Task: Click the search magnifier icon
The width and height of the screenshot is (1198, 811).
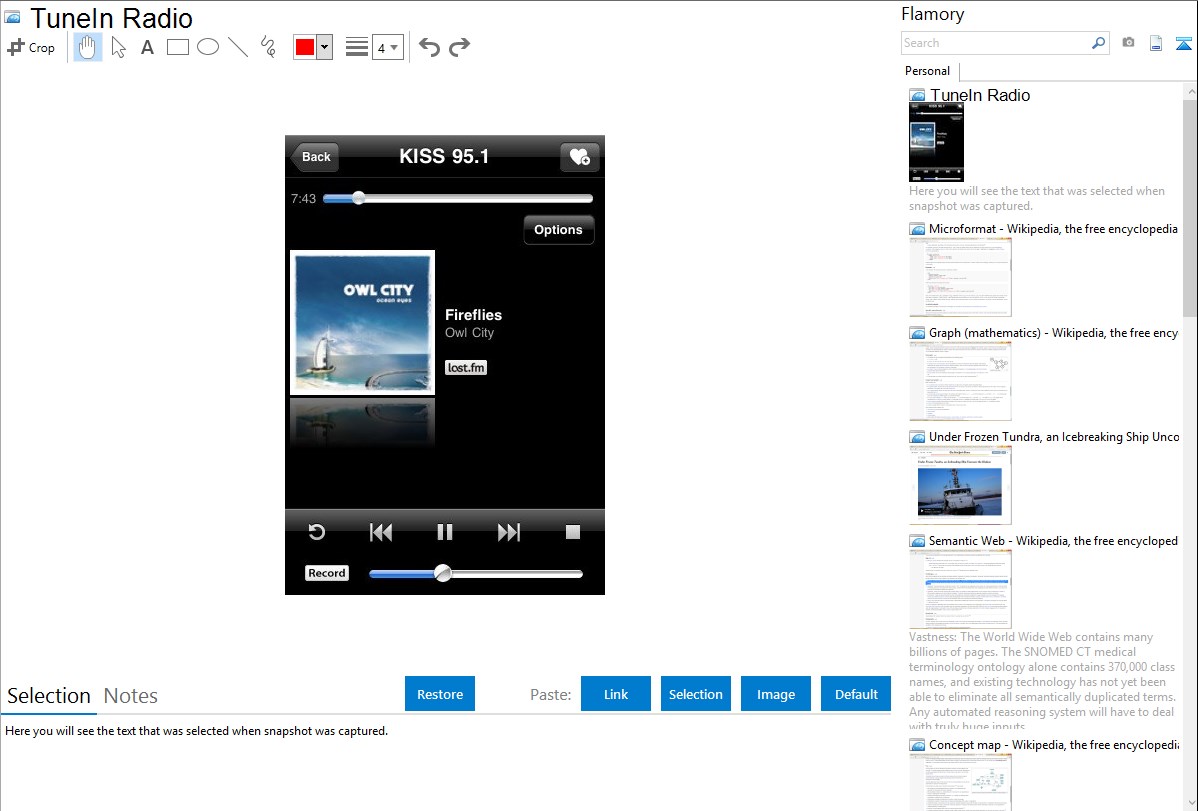Action: tap(1099, 43)
